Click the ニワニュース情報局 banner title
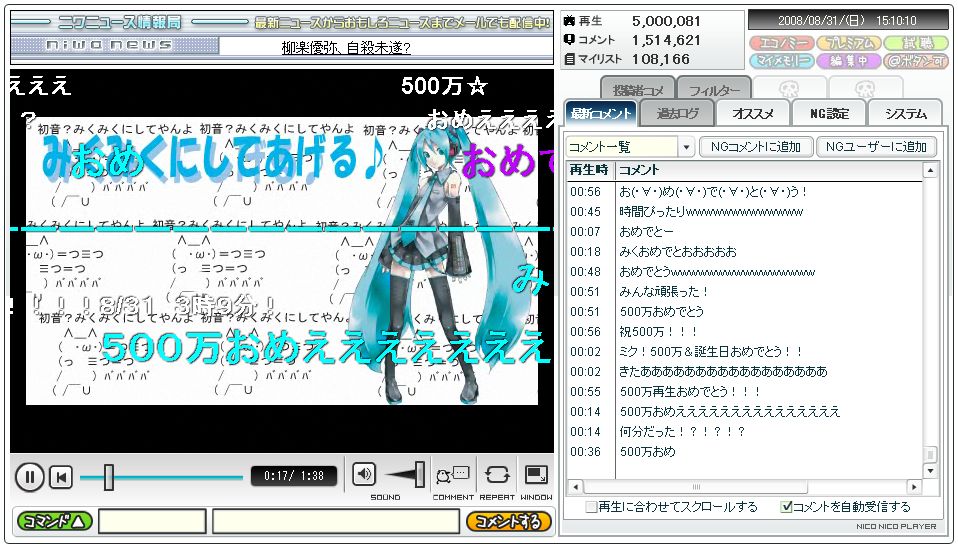Image resolution: width=958 pixels, height=548 pixels. [x=120, y=23]
